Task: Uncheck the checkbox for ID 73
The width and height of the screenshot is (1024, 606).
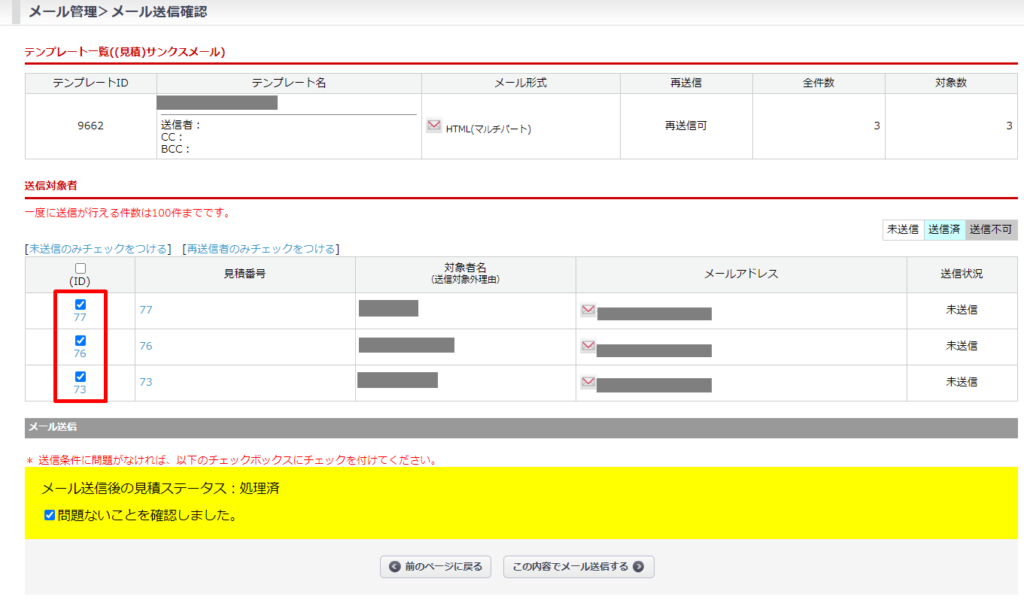Action: click(80, 376)
